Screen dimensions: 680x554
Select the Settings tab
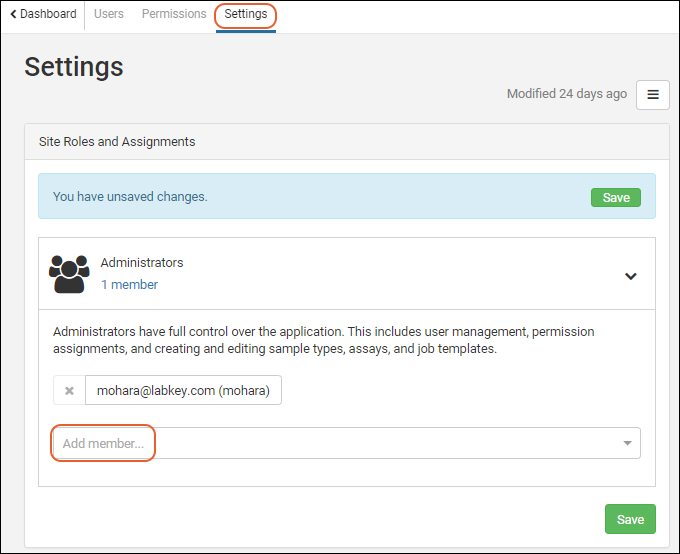coord(246,14)
